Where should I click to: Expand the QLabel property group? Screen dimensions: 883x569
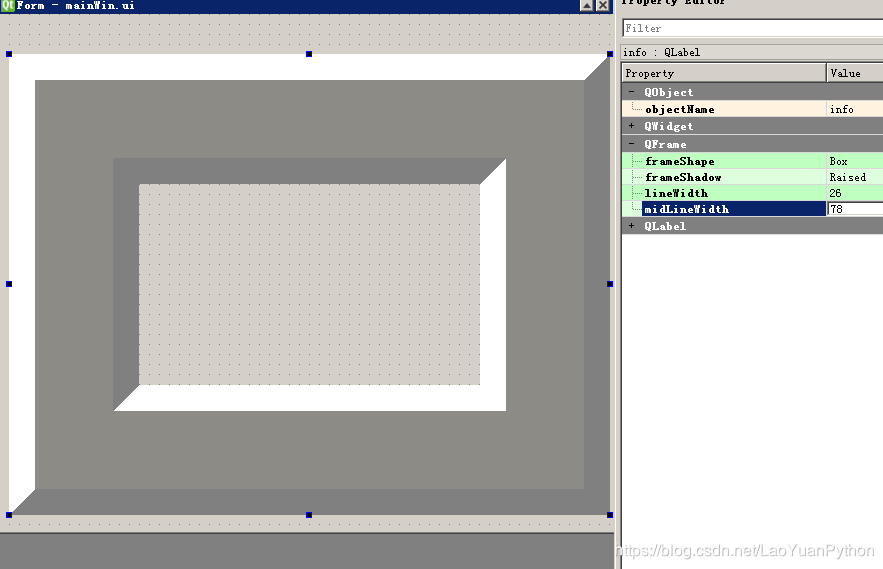(x=631, y=226)
